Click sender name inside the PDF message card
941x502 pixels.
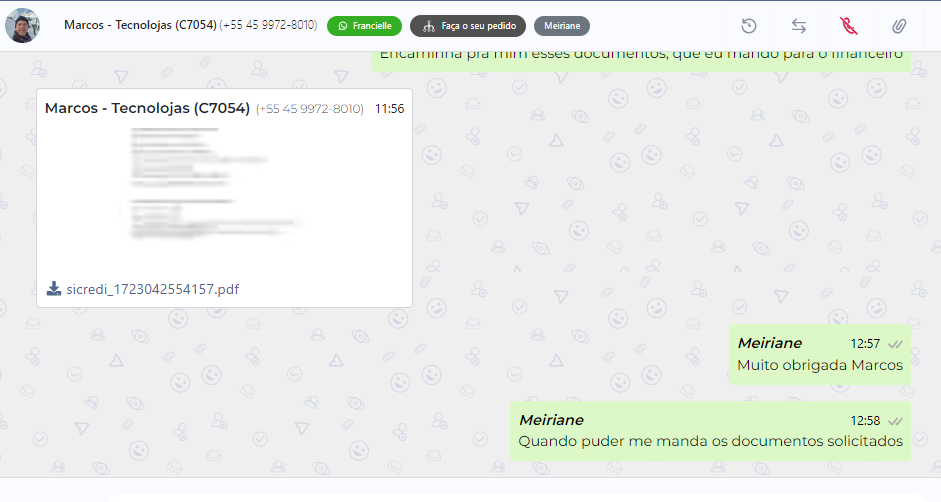[x=147, y=108]
